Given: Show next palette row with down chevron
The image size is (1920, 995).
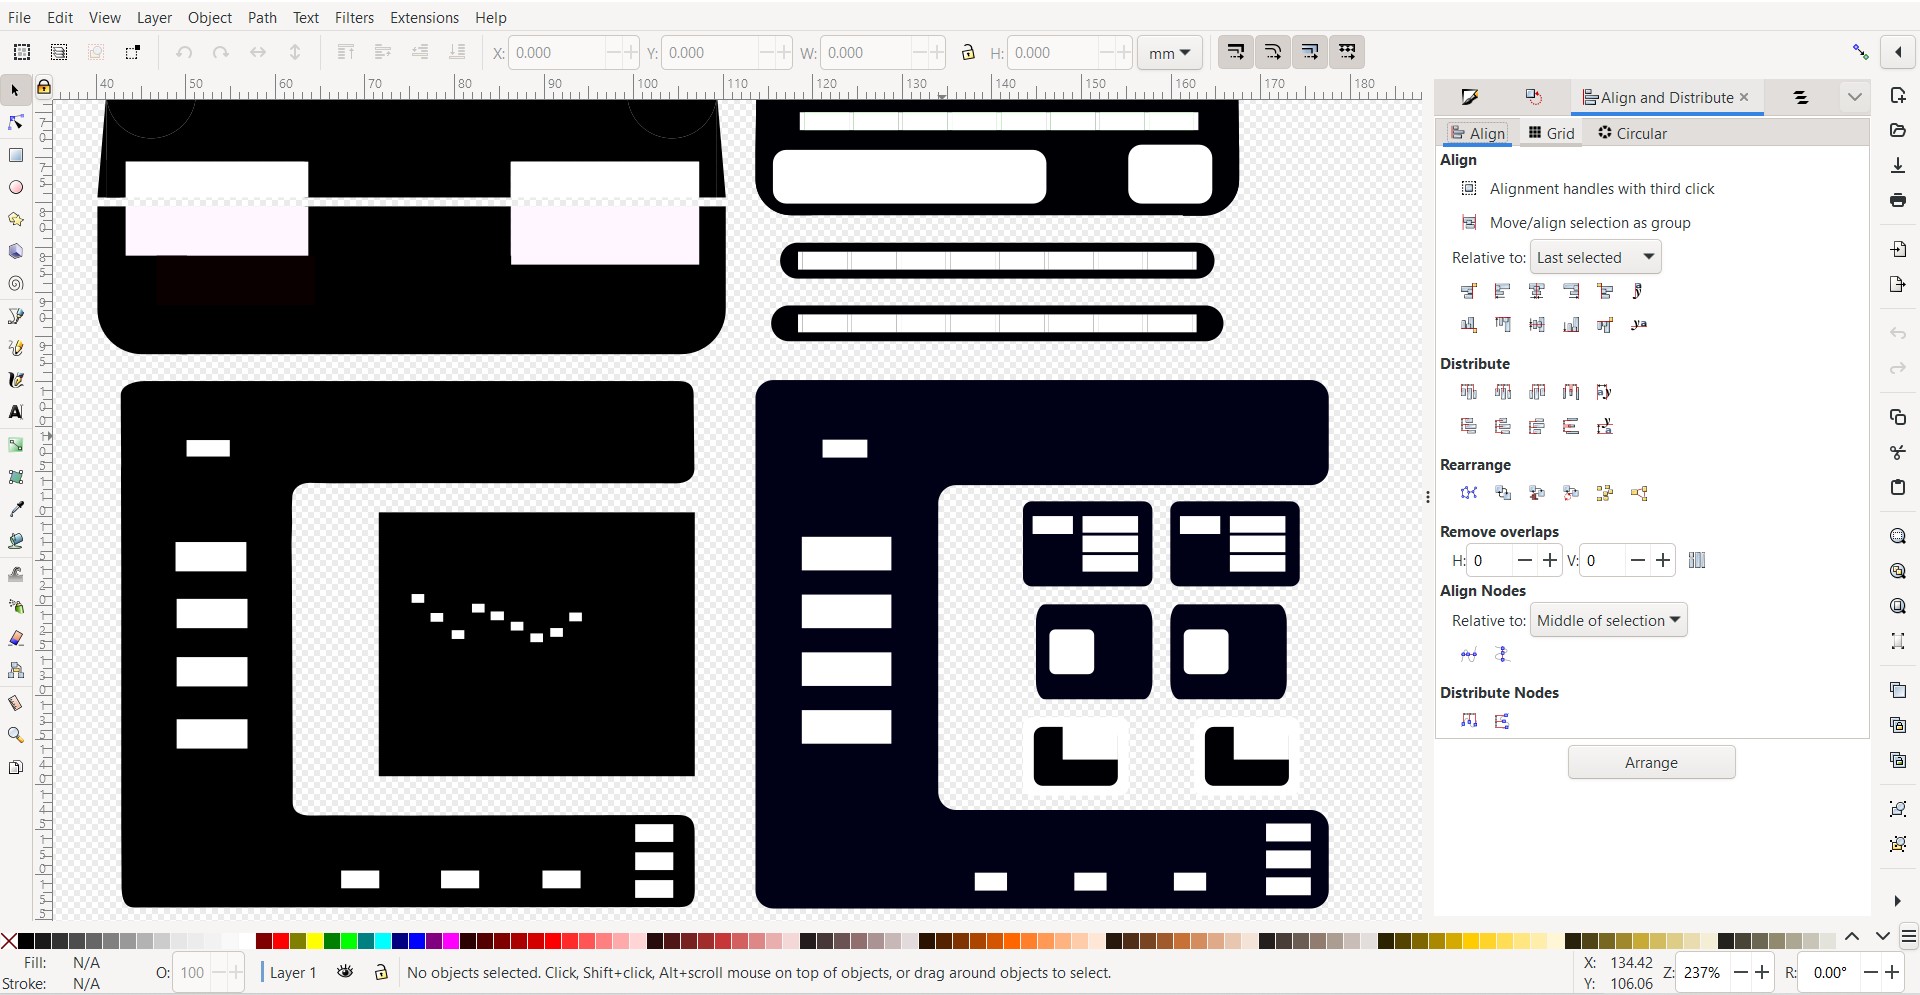Looking at the screenshot, I should [1882, 937].
